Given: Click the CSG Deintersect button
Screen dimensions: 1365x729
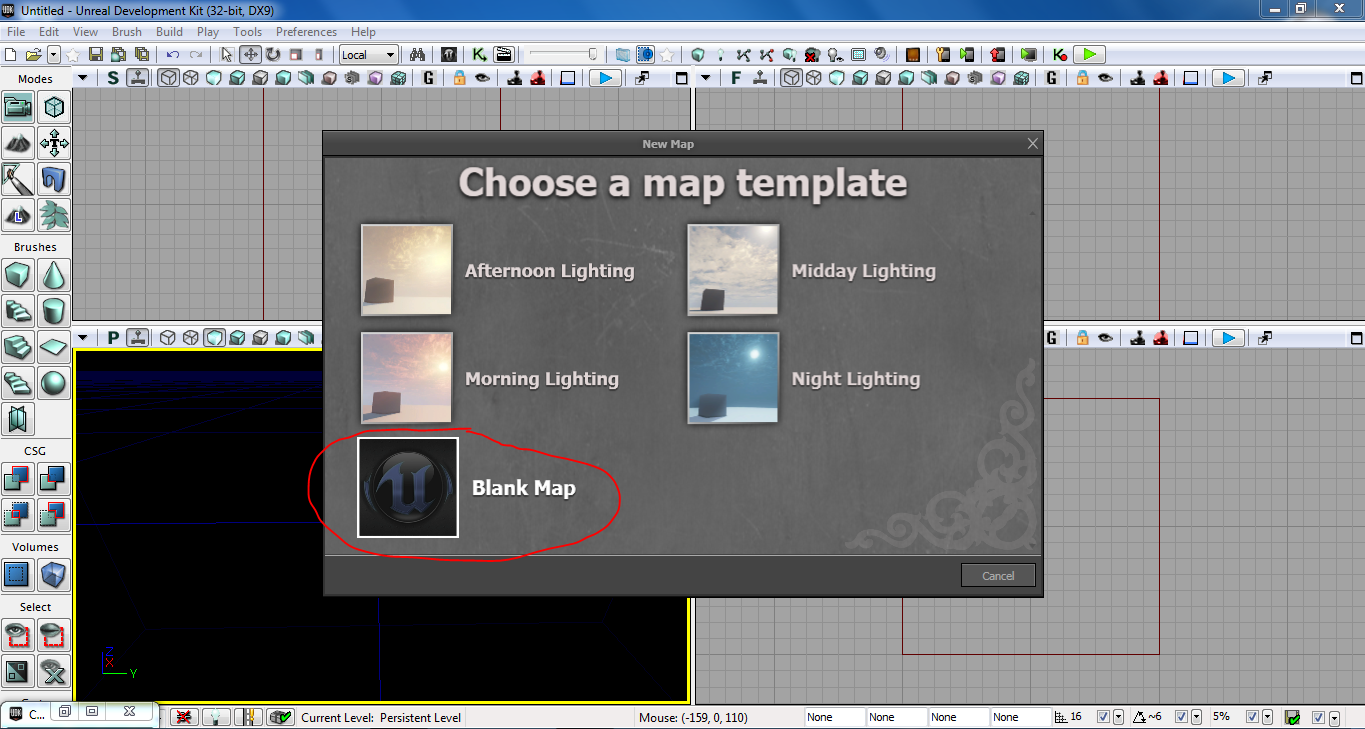Looking at the screenshot, I should 54,515.
